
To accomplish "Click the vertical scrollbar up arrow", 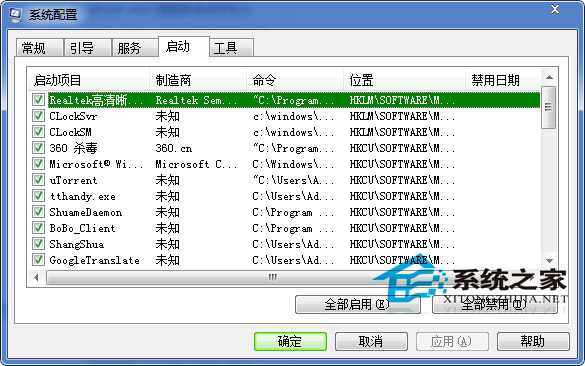I will coord(549,77).
